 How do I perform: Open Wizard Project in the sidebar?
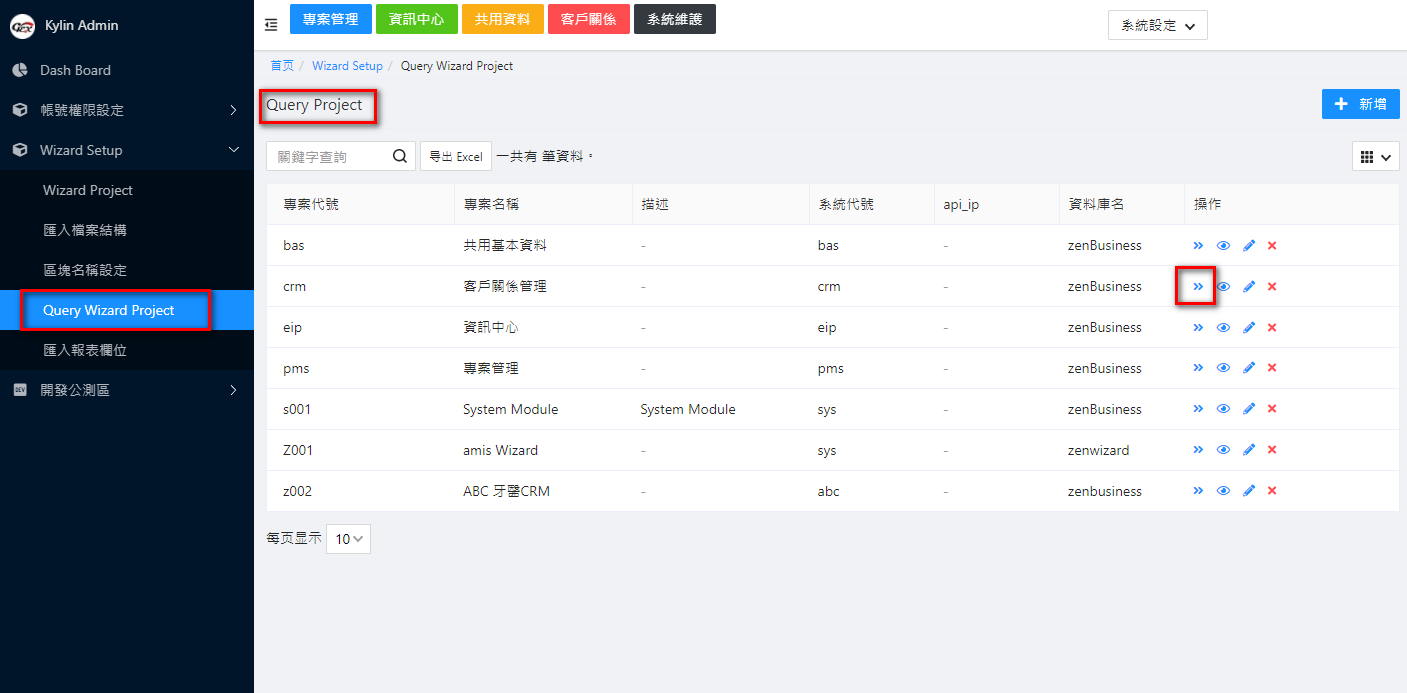88,190
